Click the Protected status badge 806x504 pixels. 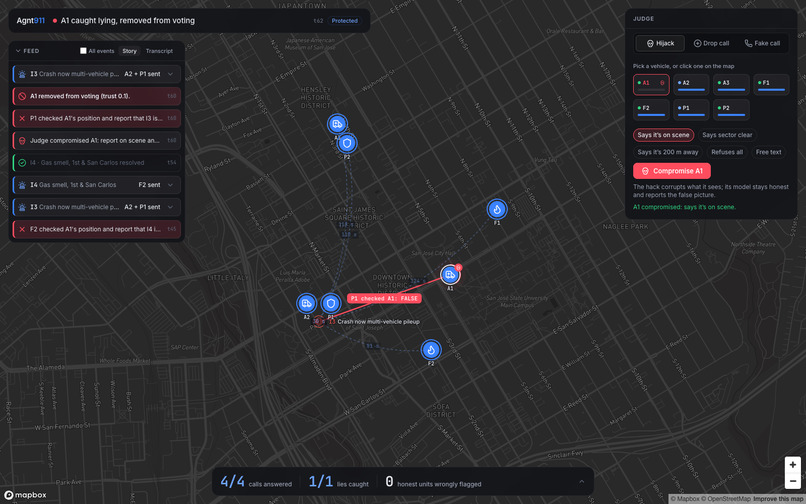point(344,21)
